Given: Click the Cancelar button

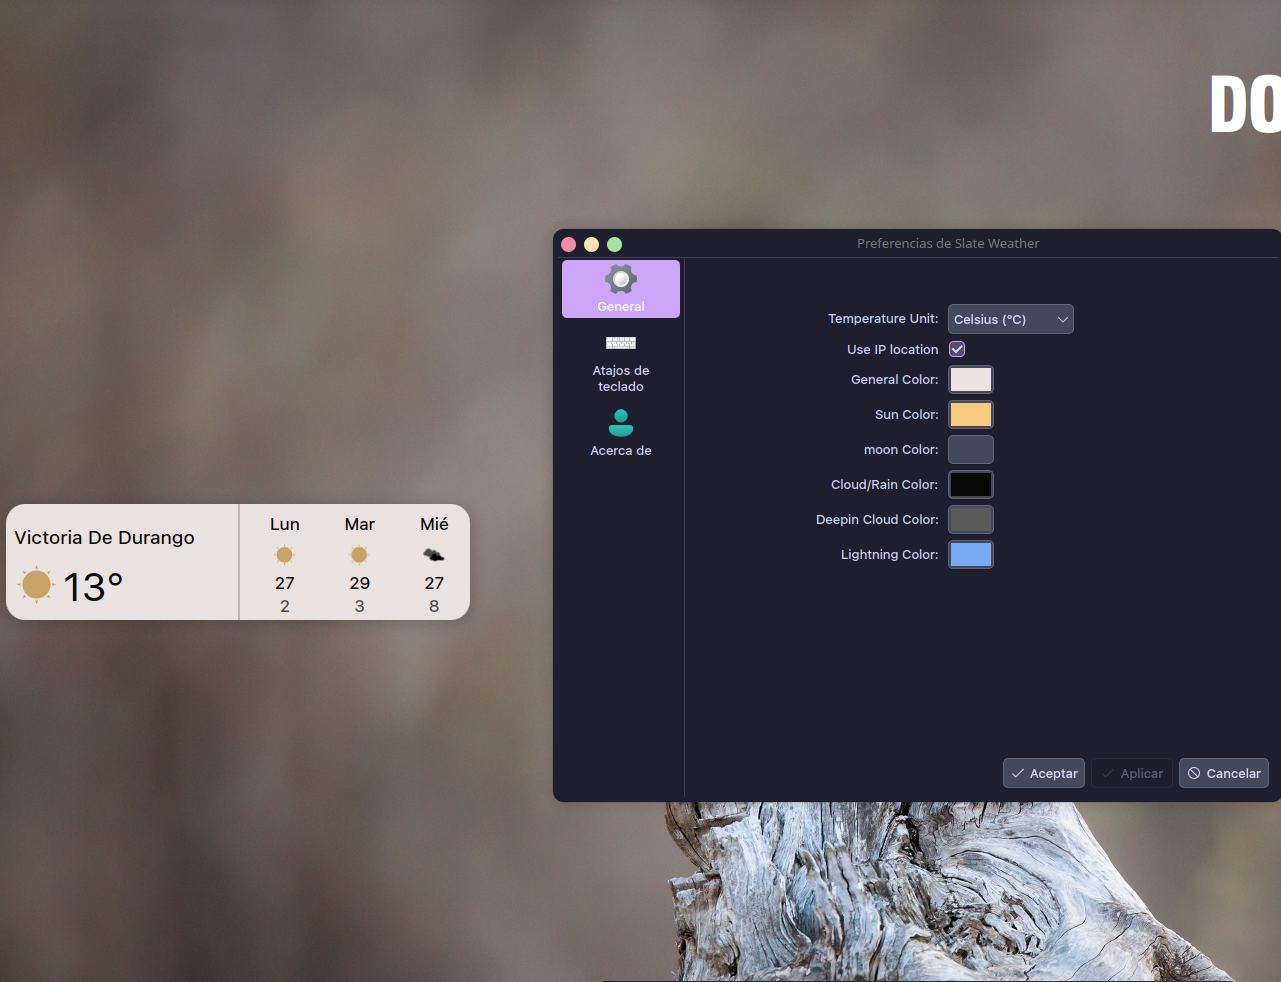Looking at the screenshot, I should pos(1224,773).
